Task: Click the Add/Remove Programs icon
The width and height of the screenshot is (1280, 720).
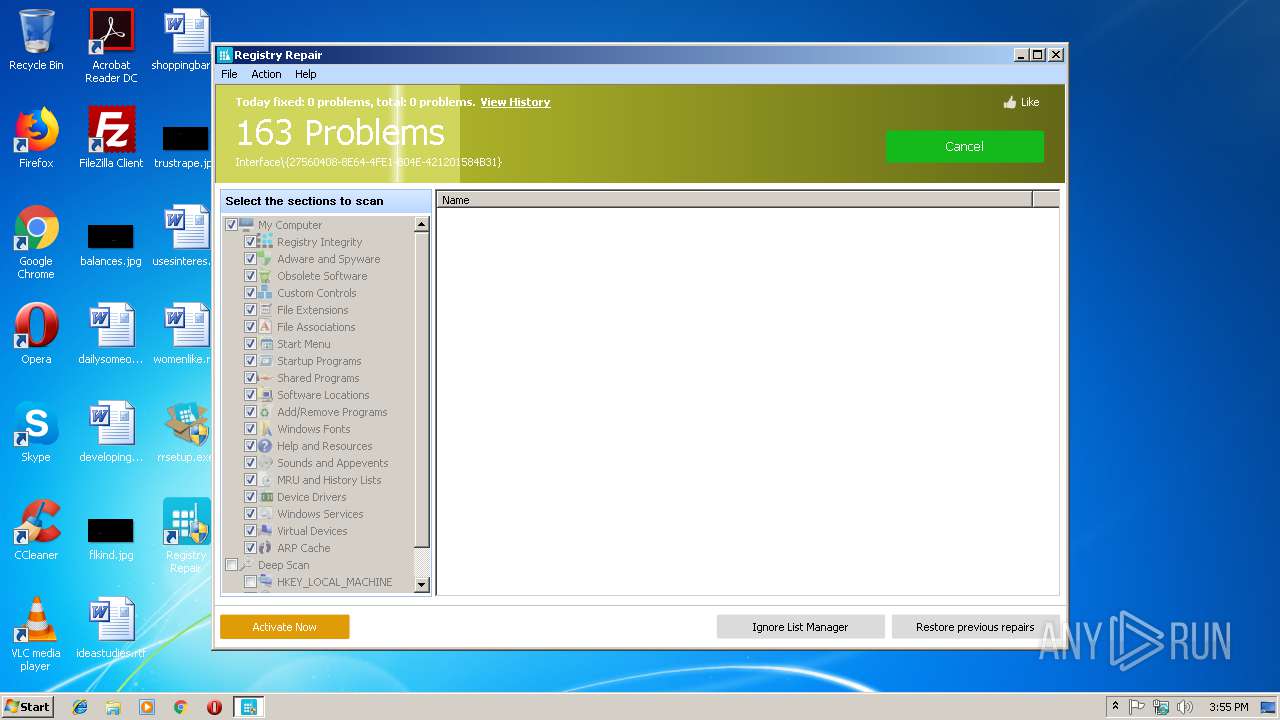Action: pyautogui.click(x=266, y=412)
